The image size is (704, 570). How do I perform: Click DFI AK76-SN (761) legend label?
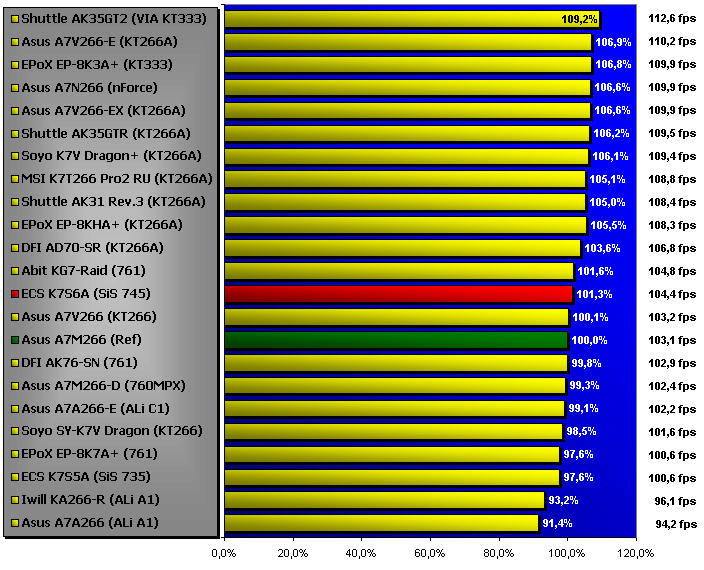(79, 362)
